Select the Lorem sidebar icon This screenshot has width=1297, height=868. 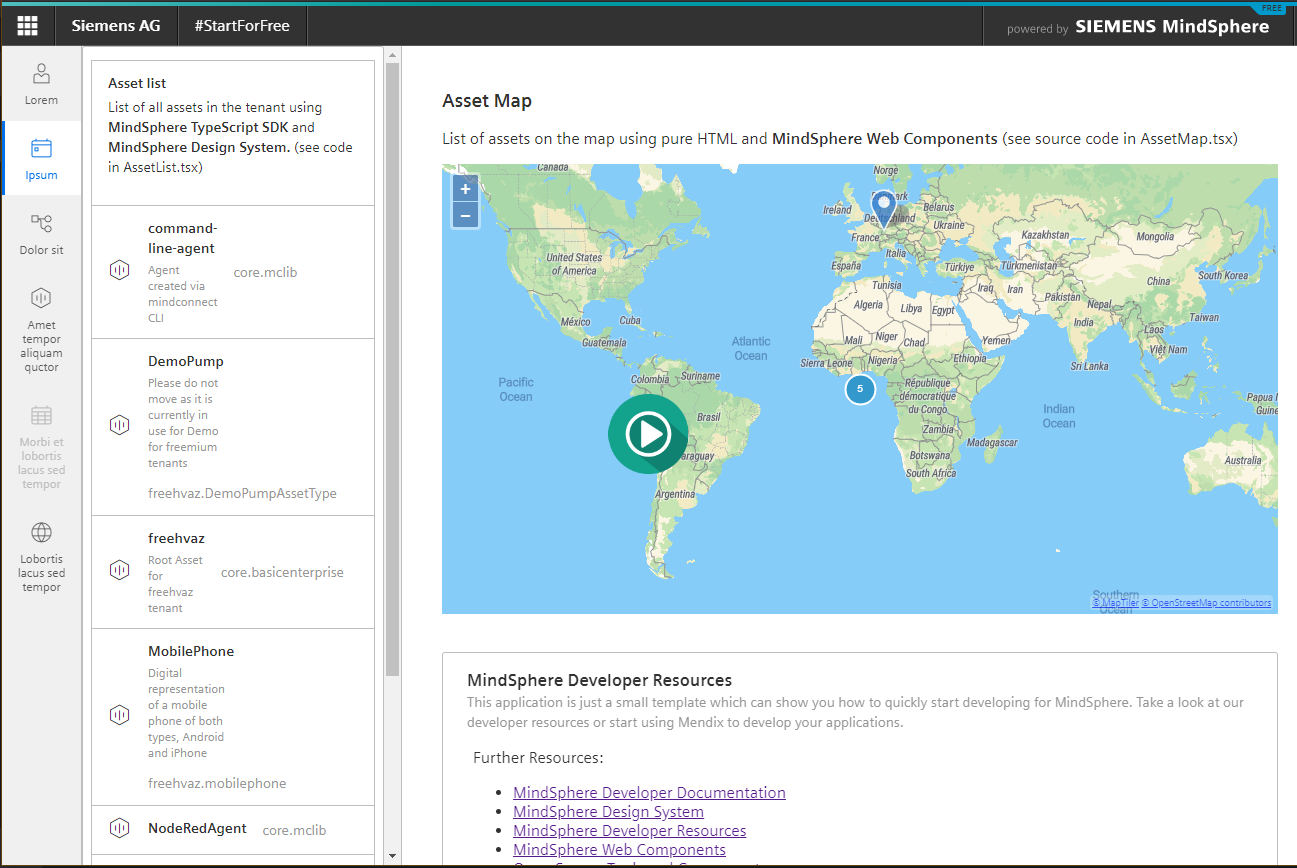(x=41, y=74)
